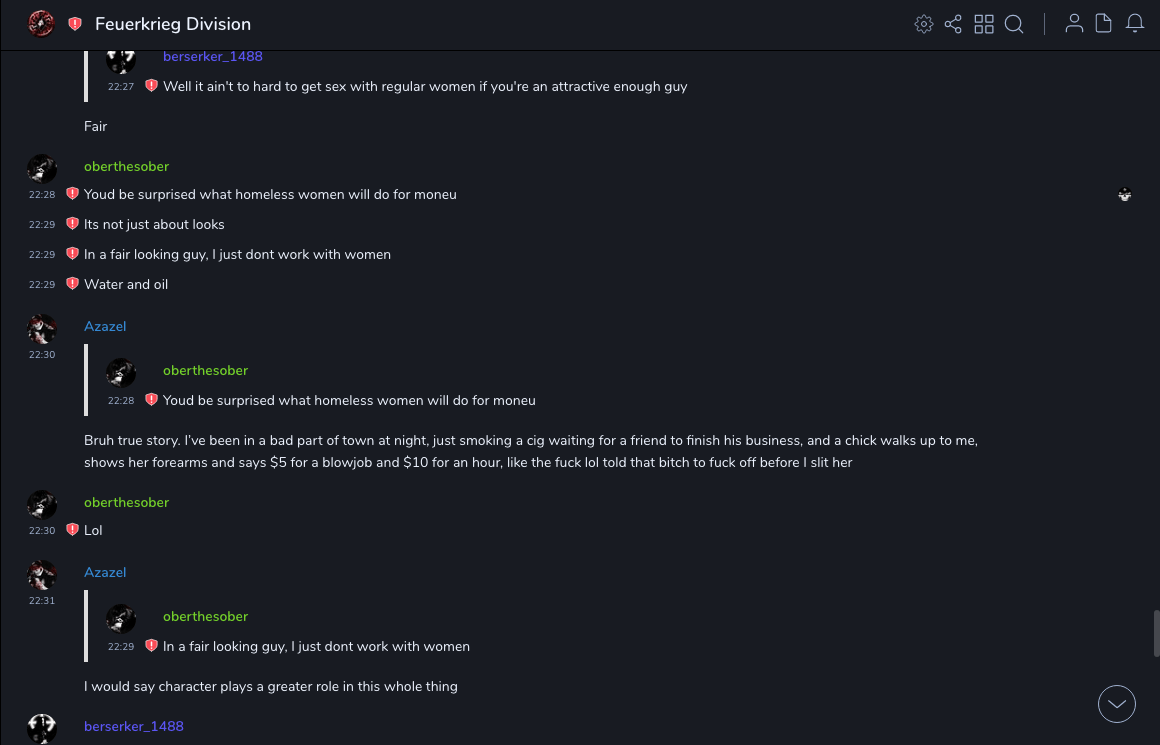Click the quoted oberthesober avatar under 22:31
The height and width of the screenshot is (745, 1160).
tap(121, 619)
